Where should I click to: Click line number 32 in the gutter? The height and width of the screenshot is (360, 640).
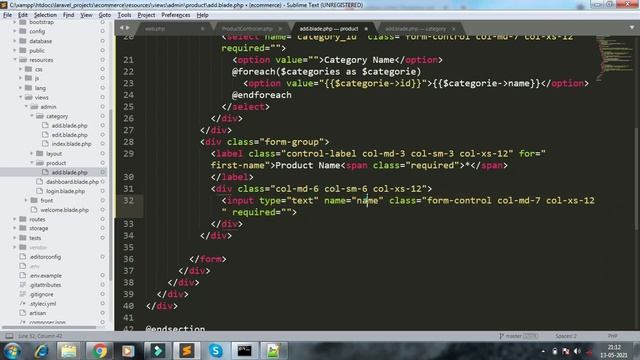(x=129, y=200)
